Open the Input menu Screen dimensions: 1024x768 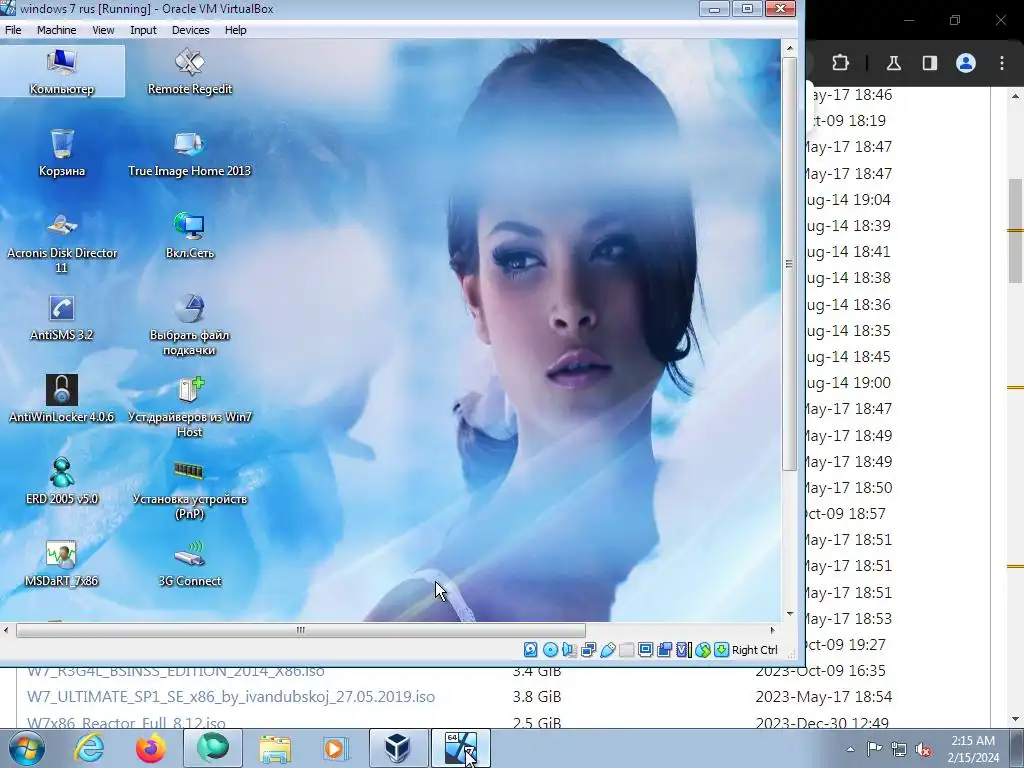point(143,30)
